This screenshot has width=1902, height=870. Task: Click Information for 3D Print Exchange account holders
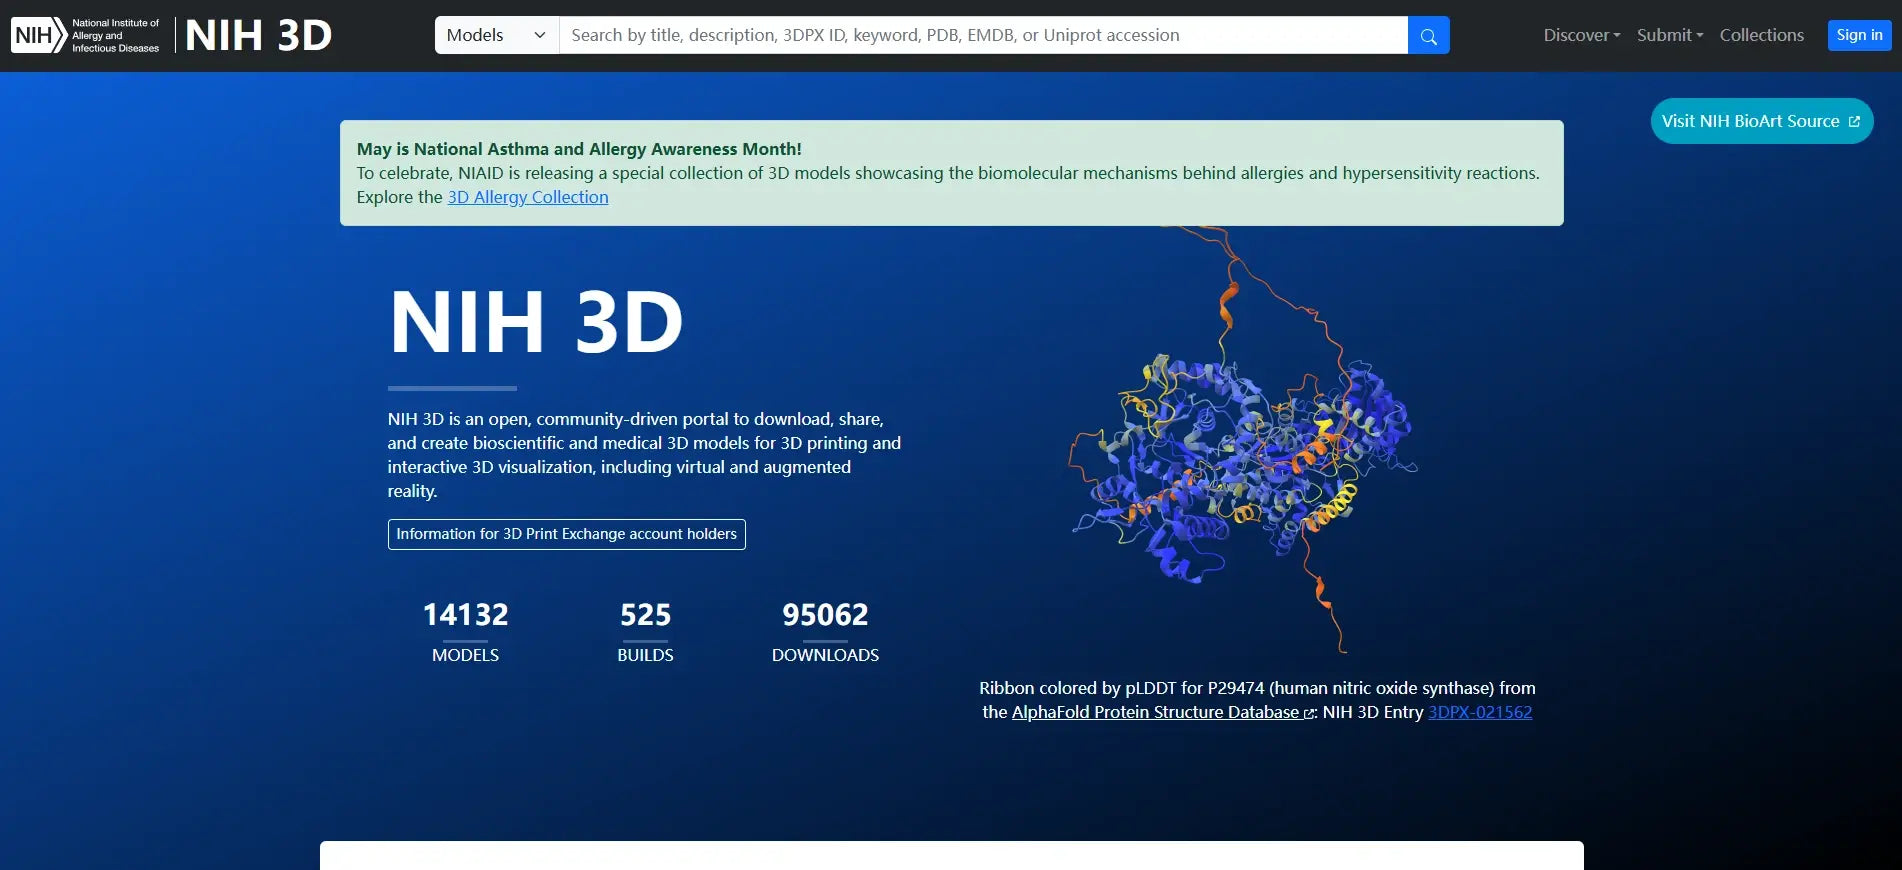point(566,534)
